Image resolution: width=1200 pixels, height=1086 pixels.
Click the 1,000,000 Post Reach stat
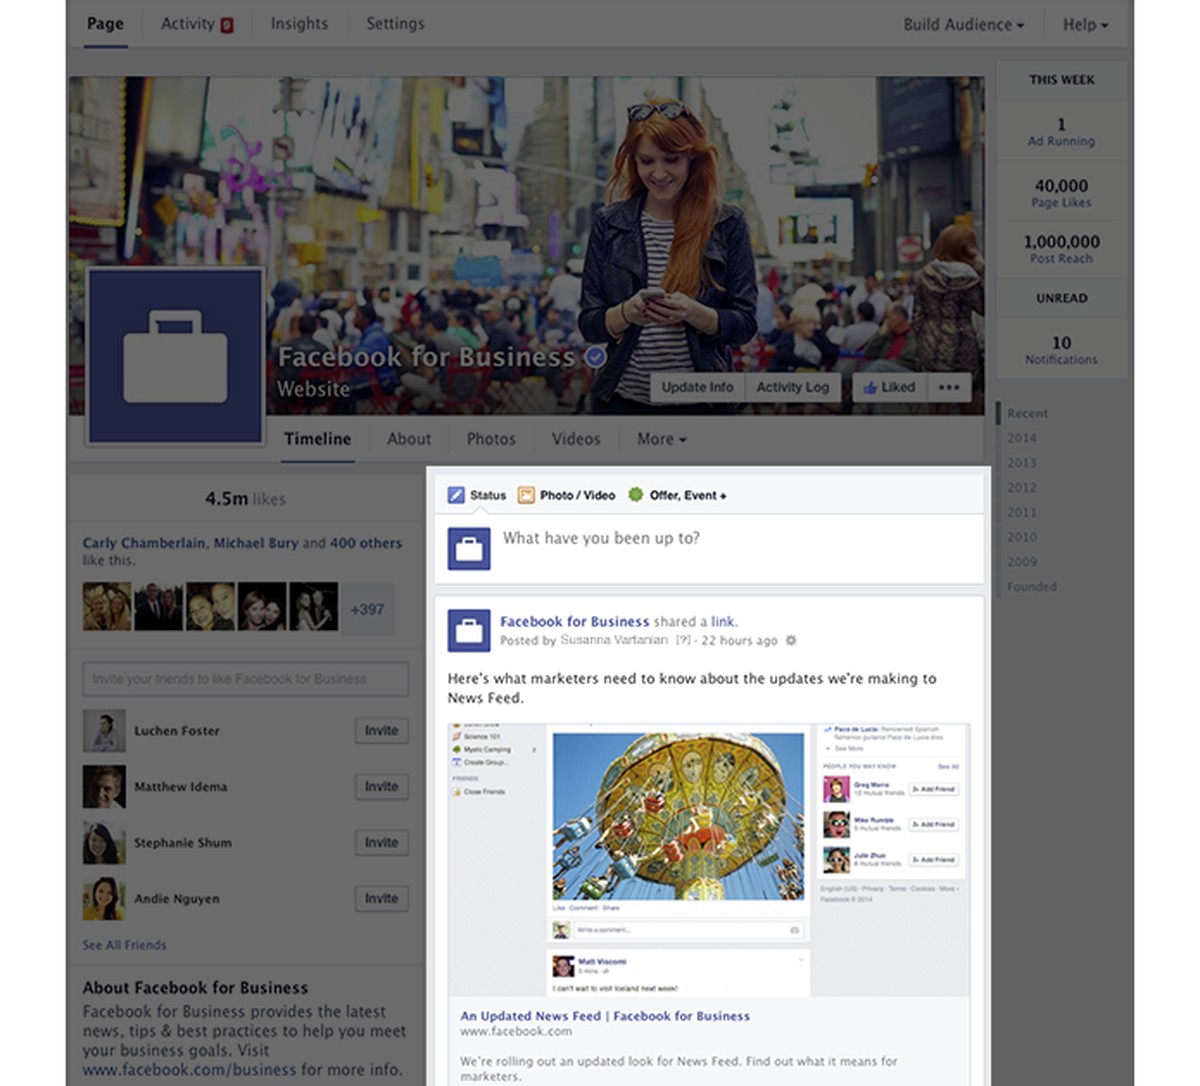pos(1061,249)
